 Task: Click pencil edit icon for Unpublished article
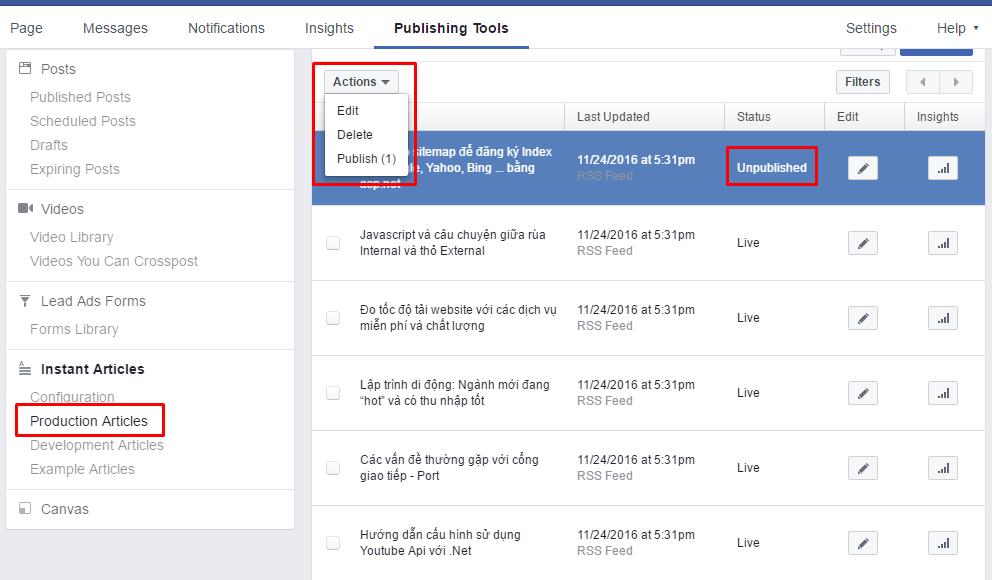pos(862,168)
